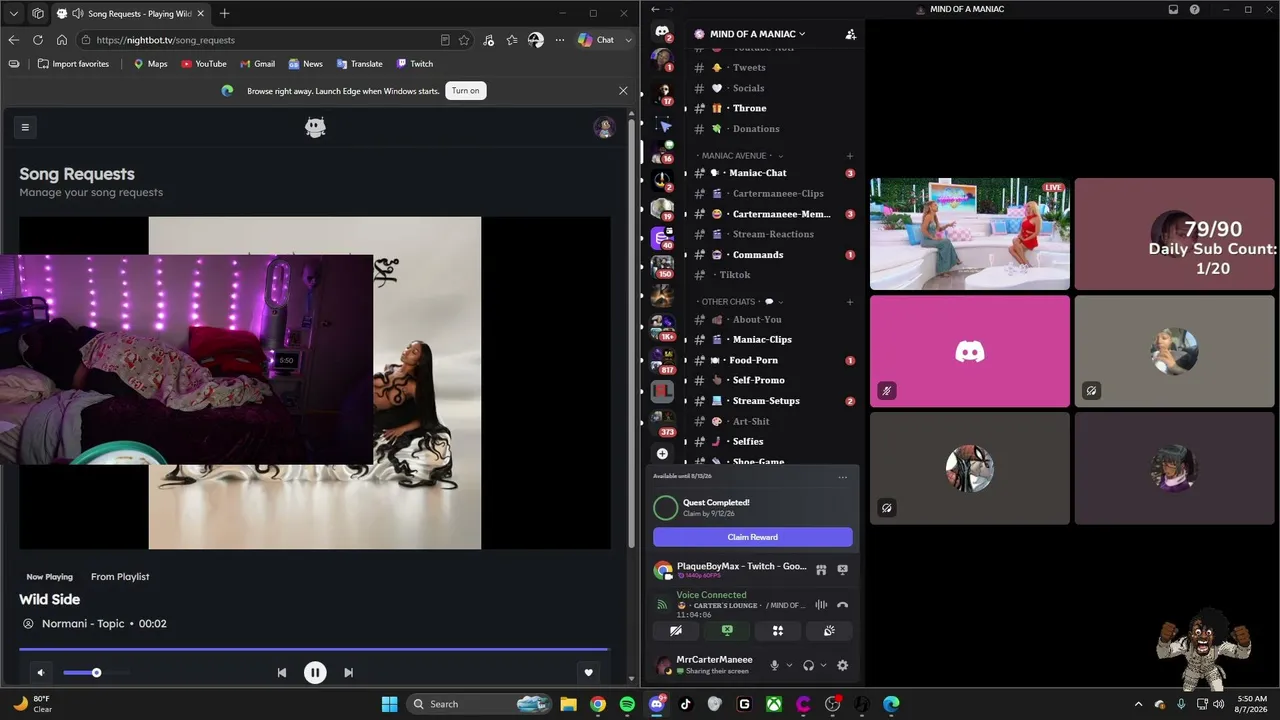1280x720 pixels.
Task: Open the quest options ellipsis menu
Action: 843,477
